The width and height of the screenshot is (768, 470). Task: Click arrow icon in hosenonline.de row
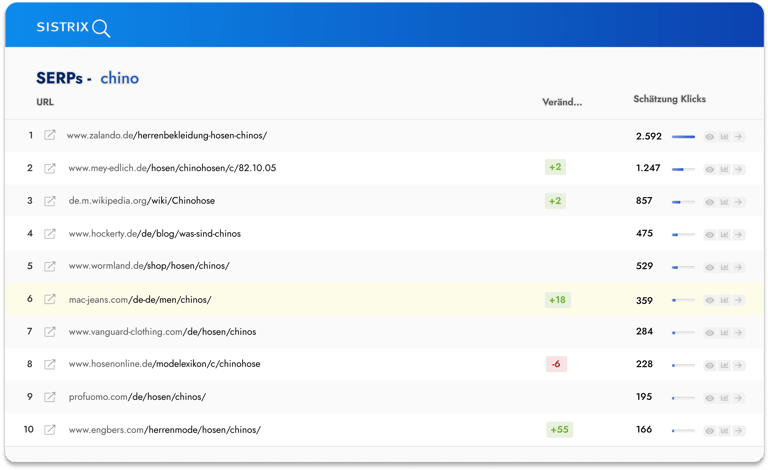click(x=739, y=365)
